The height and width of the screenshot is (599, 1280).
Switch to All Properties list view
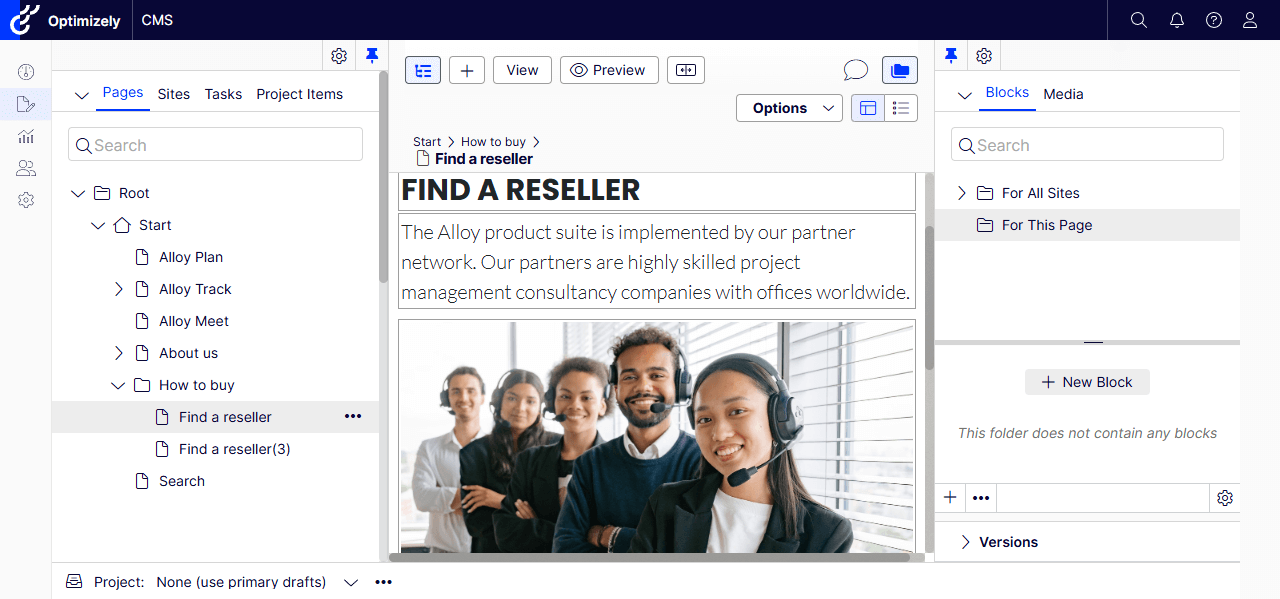(901, 108)
